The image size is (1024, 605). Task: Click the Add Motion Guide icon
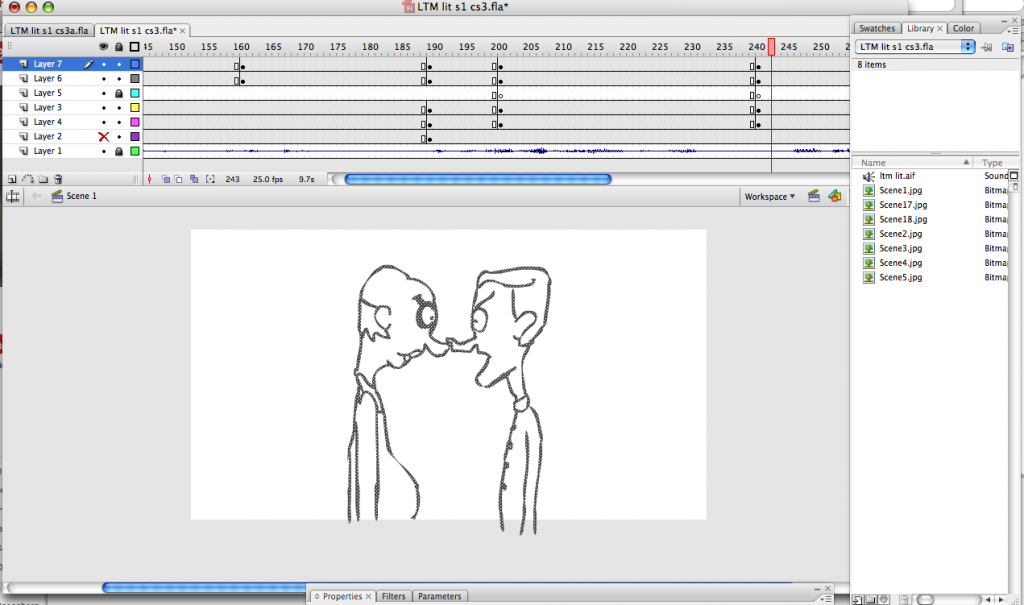point(28,179)
